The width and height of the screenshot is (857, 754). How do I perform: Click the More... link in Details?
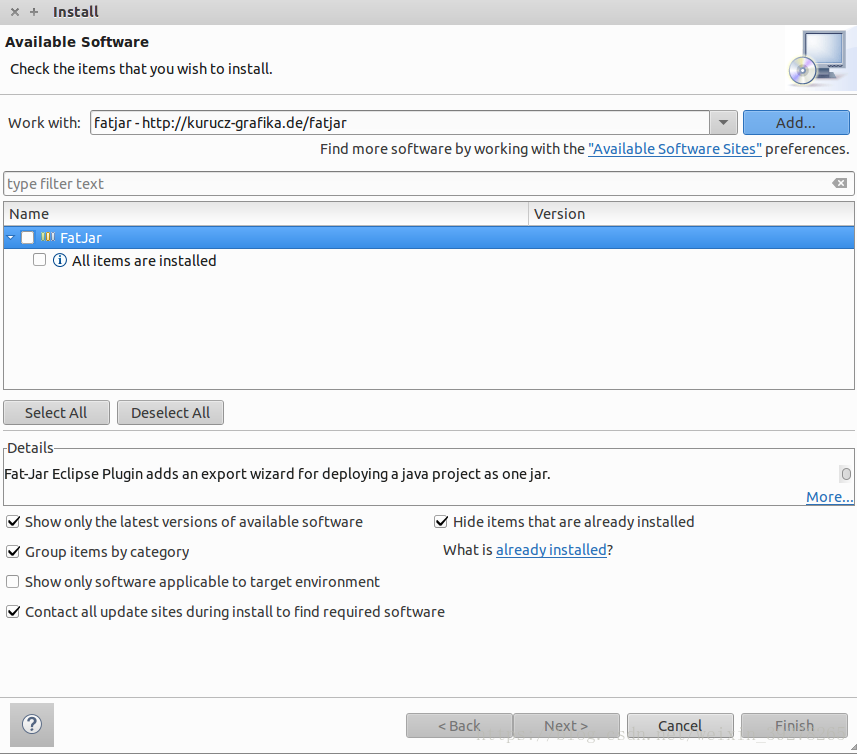pos(829,497)
